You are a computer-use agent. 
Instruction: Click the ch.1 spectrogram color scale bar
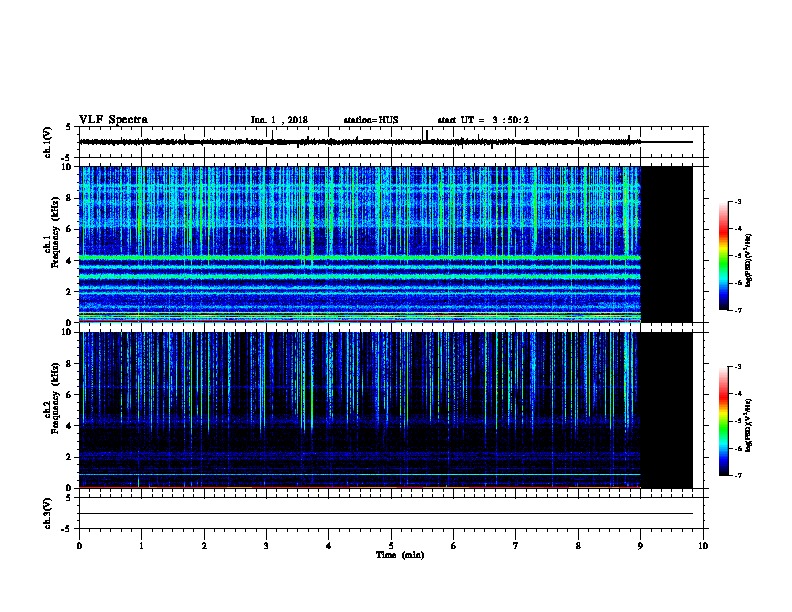[x=724, y=256]
